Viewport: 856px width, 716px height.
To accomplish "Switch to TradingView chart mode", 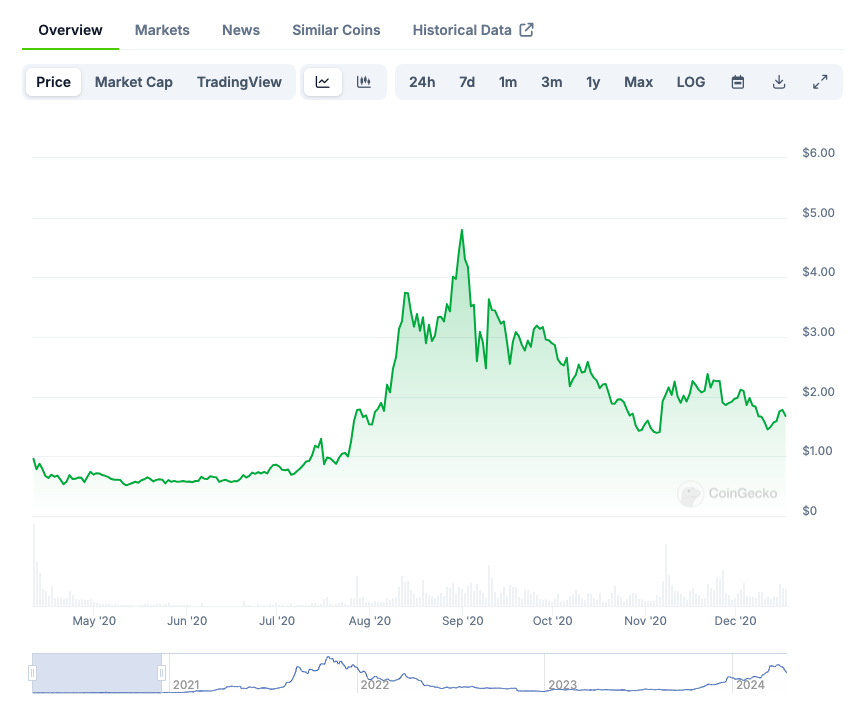I will [239, 82].
